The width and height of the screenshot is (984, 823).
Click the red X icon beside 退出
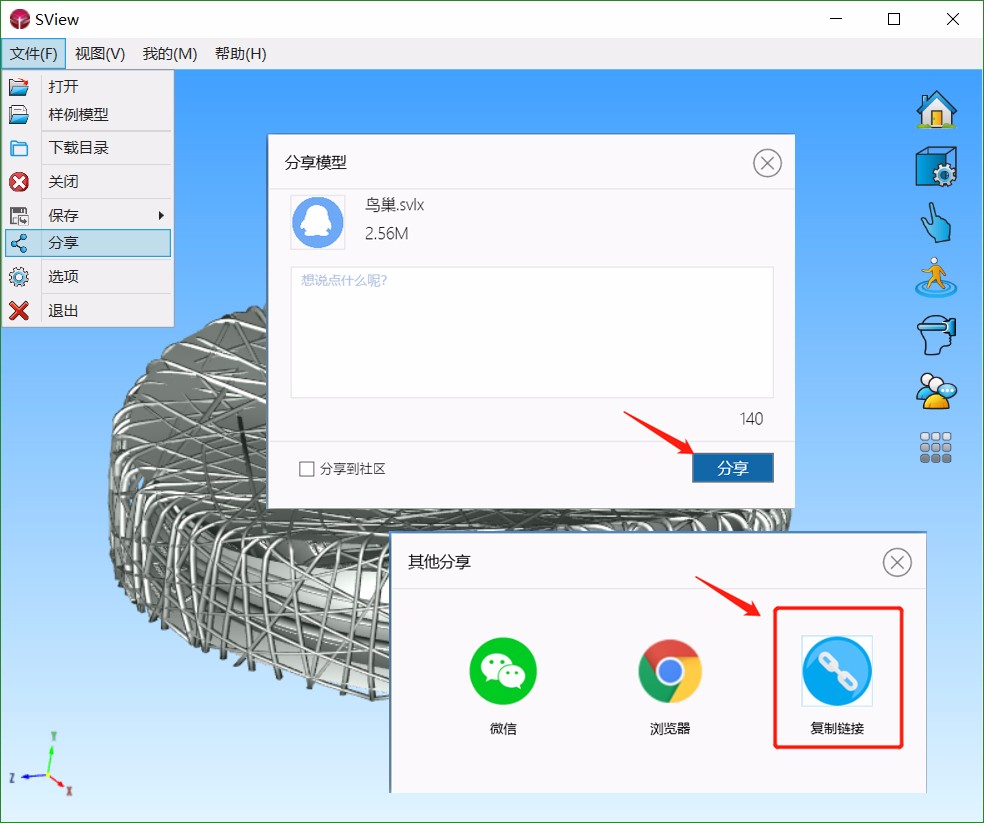[19, 311]
